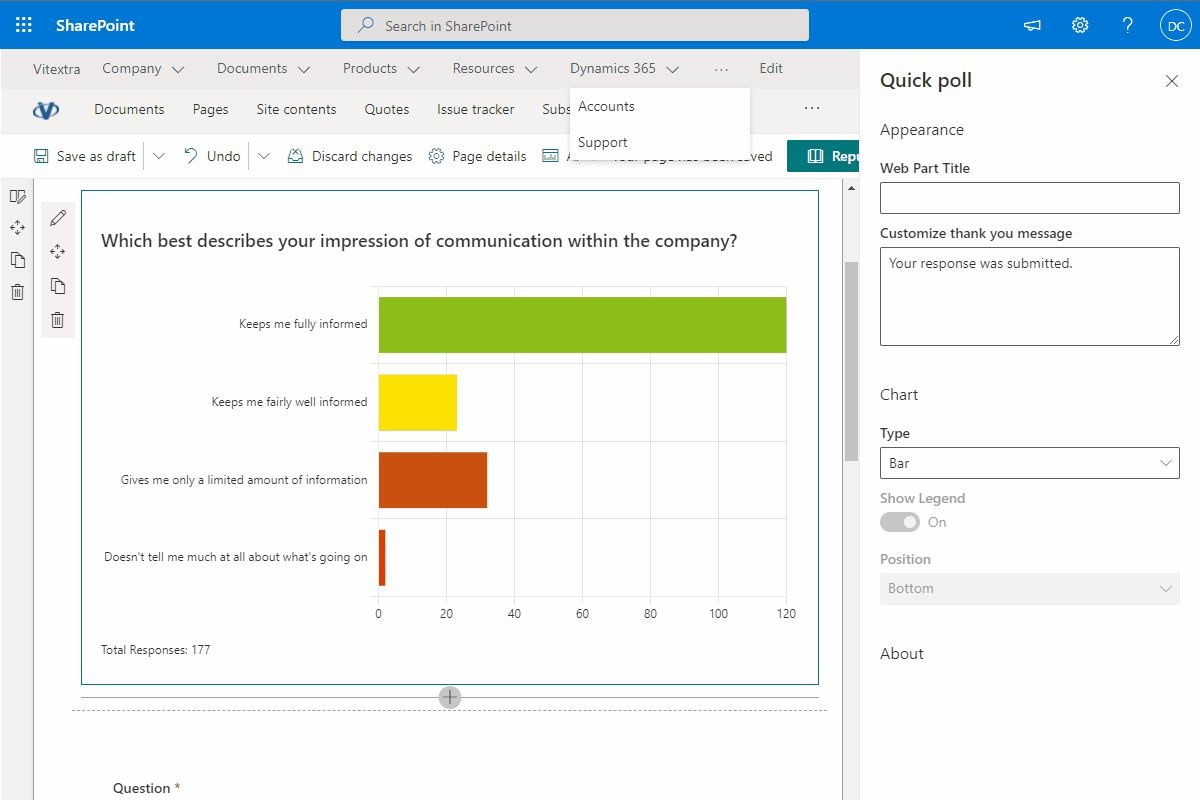Click the Vitextra navigation link

coord(56,69)
